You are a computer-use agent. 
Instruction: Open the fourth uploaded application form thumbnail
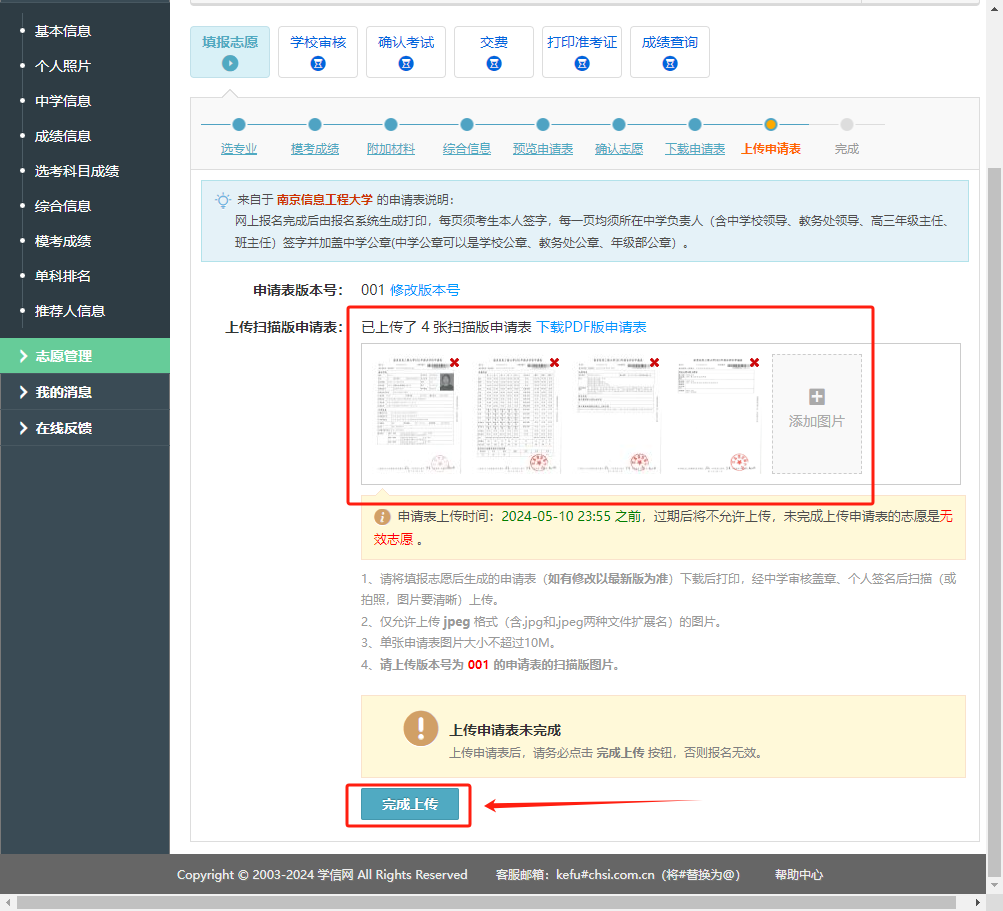coord(717,416)
